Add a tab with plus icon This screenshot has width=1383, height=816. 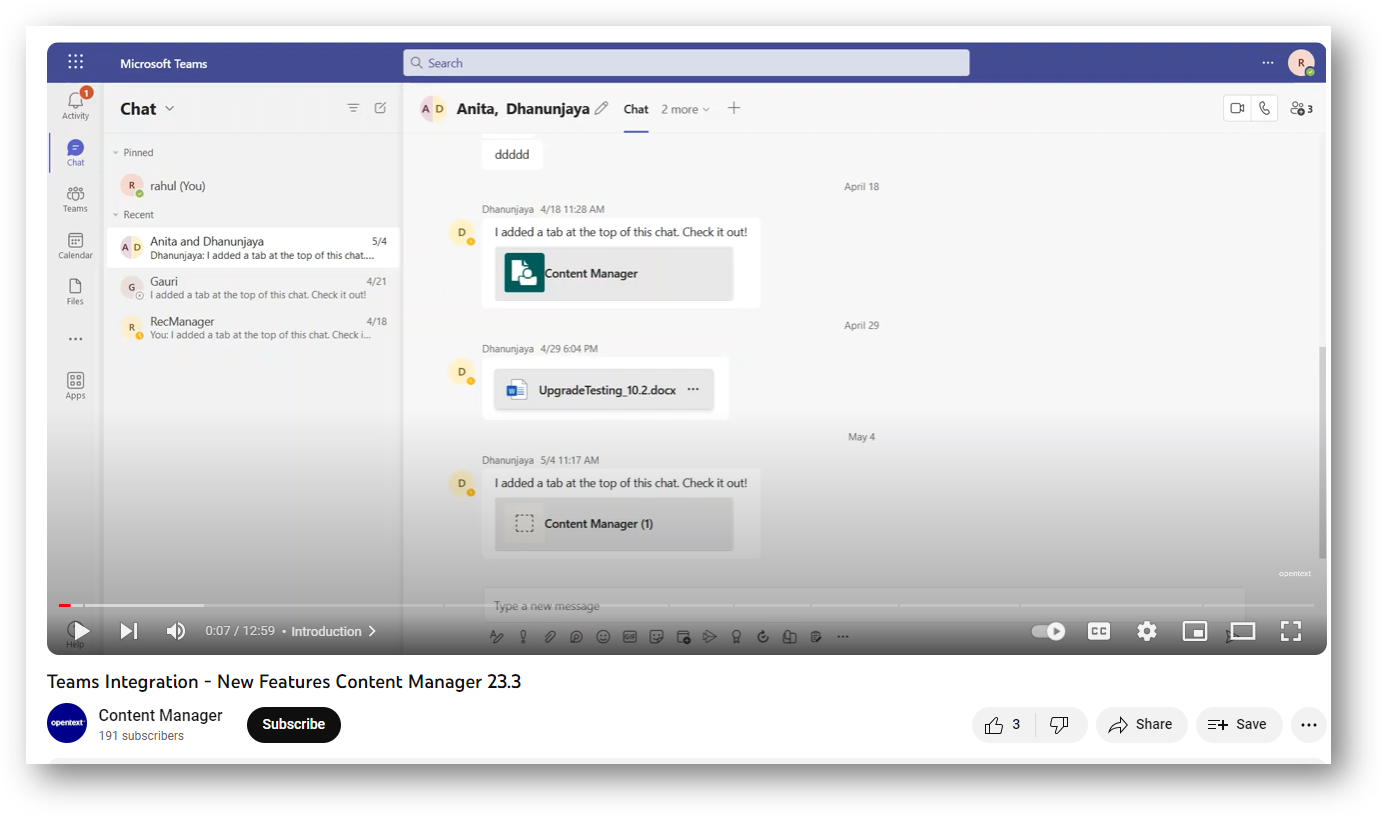pos(734,108)
